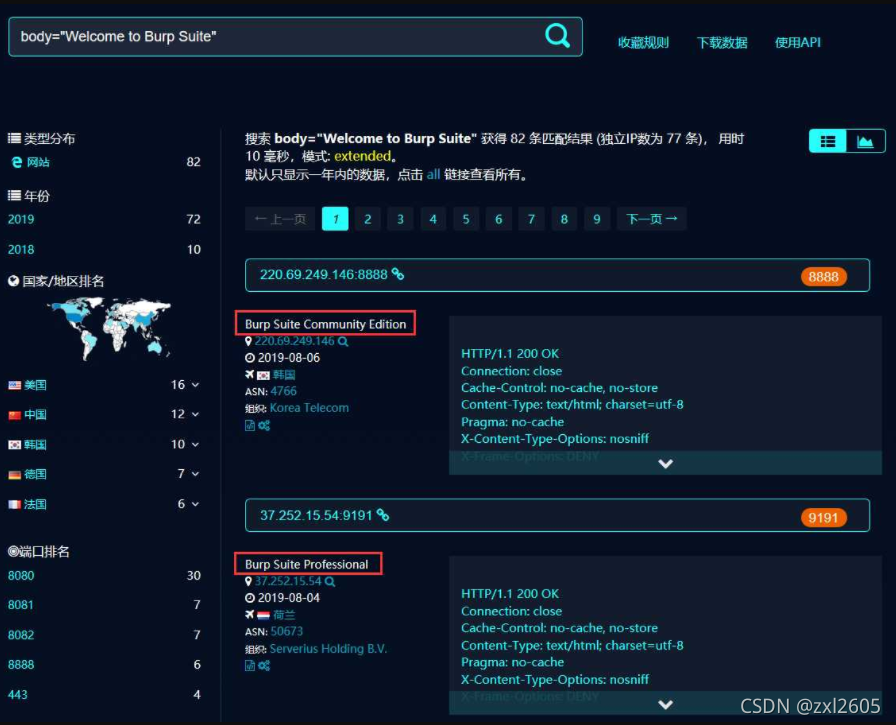This screenshot has width=896, height=725.
Task: Click link icon next to 37.252.15.54:9191
Action: [x=383, y=515]
